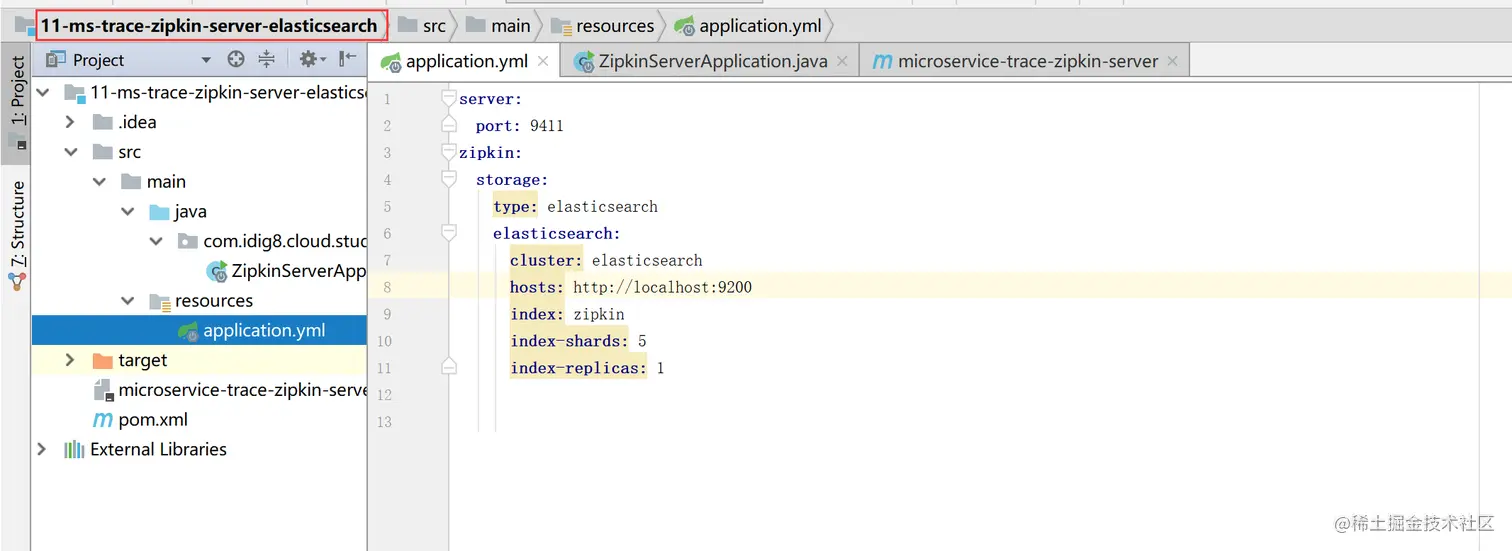Click the application.yml breadcrumb in the navigation bar
The image size is (1512, 551).
click(748, 25)
